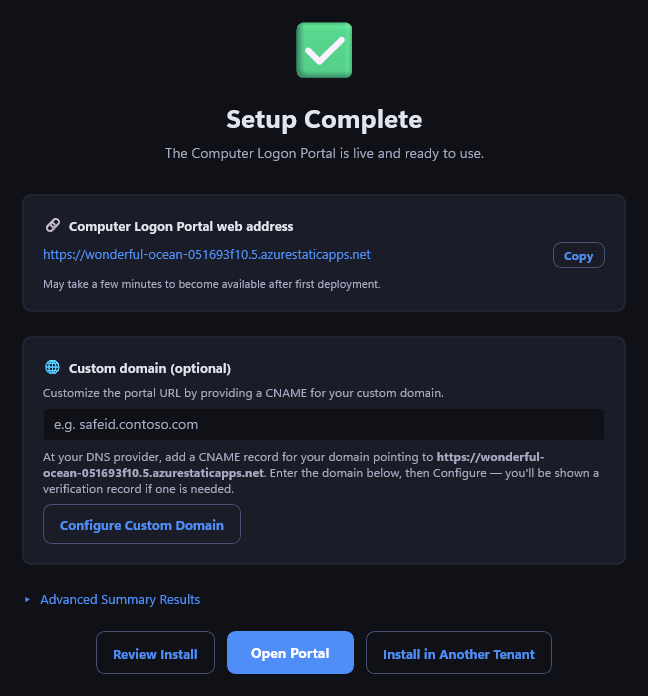Click the 'live and ready to use' subtitle
Image resolution: width=648 pixels, height=696 pixels.
(x=324, y=154)
